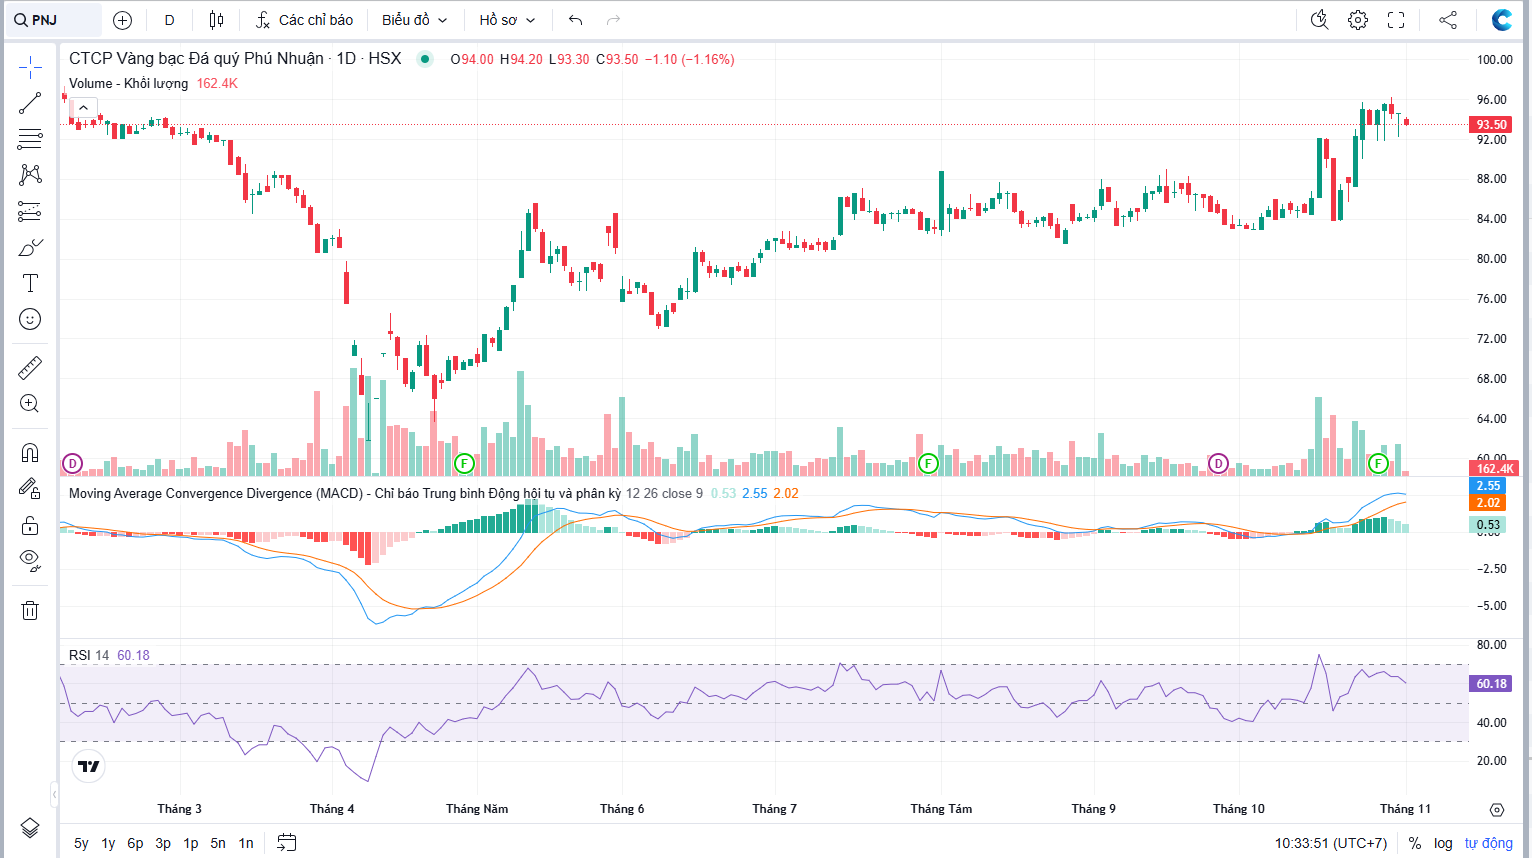Toggle the magnet snap mode

[x=30, y=453]
